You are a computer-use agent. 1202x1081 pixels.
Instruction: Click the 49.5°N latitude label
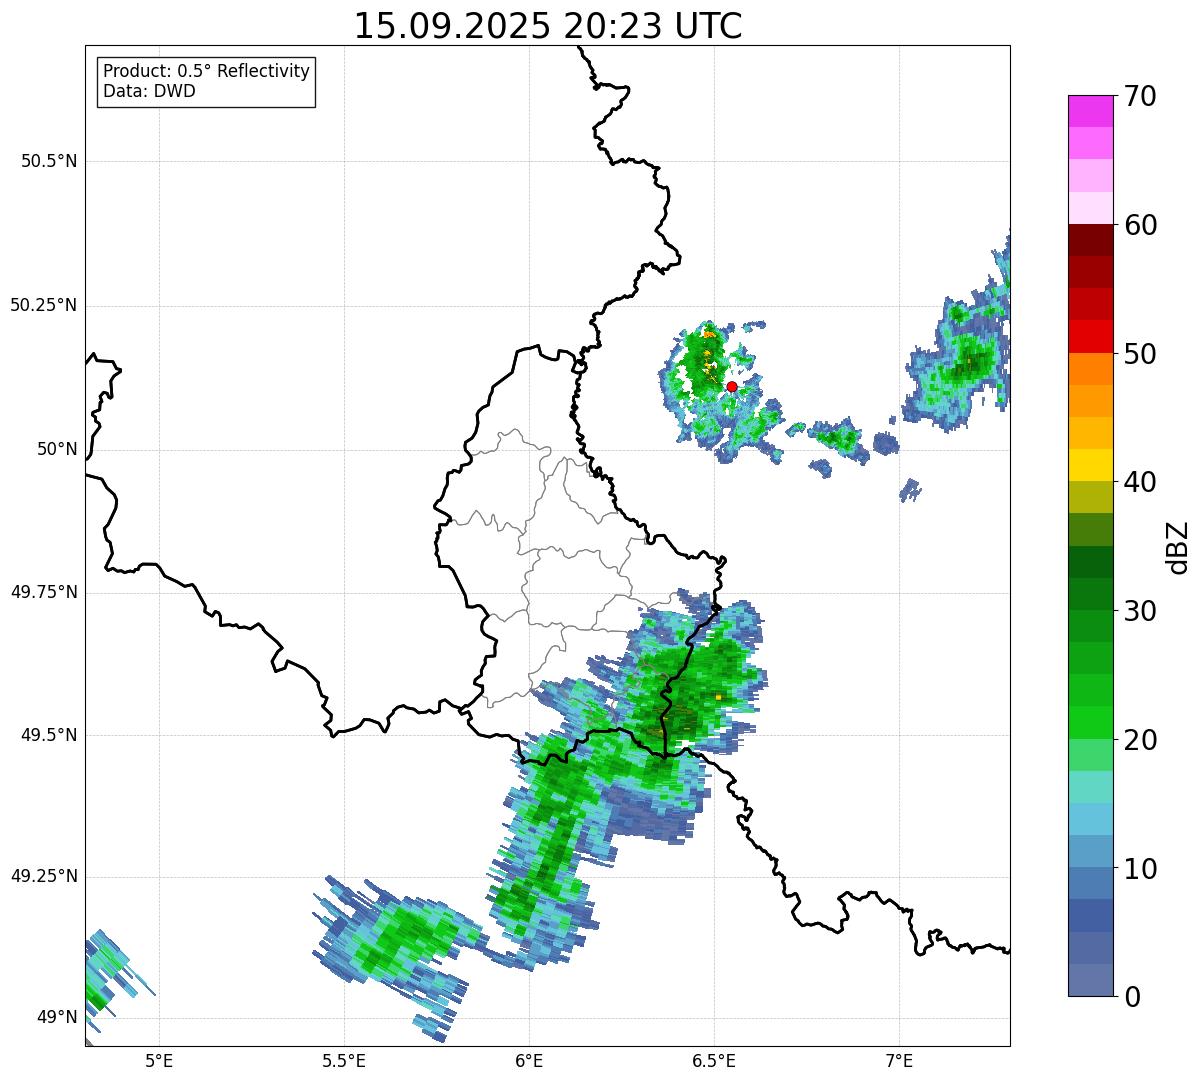[x=49, y=735]
